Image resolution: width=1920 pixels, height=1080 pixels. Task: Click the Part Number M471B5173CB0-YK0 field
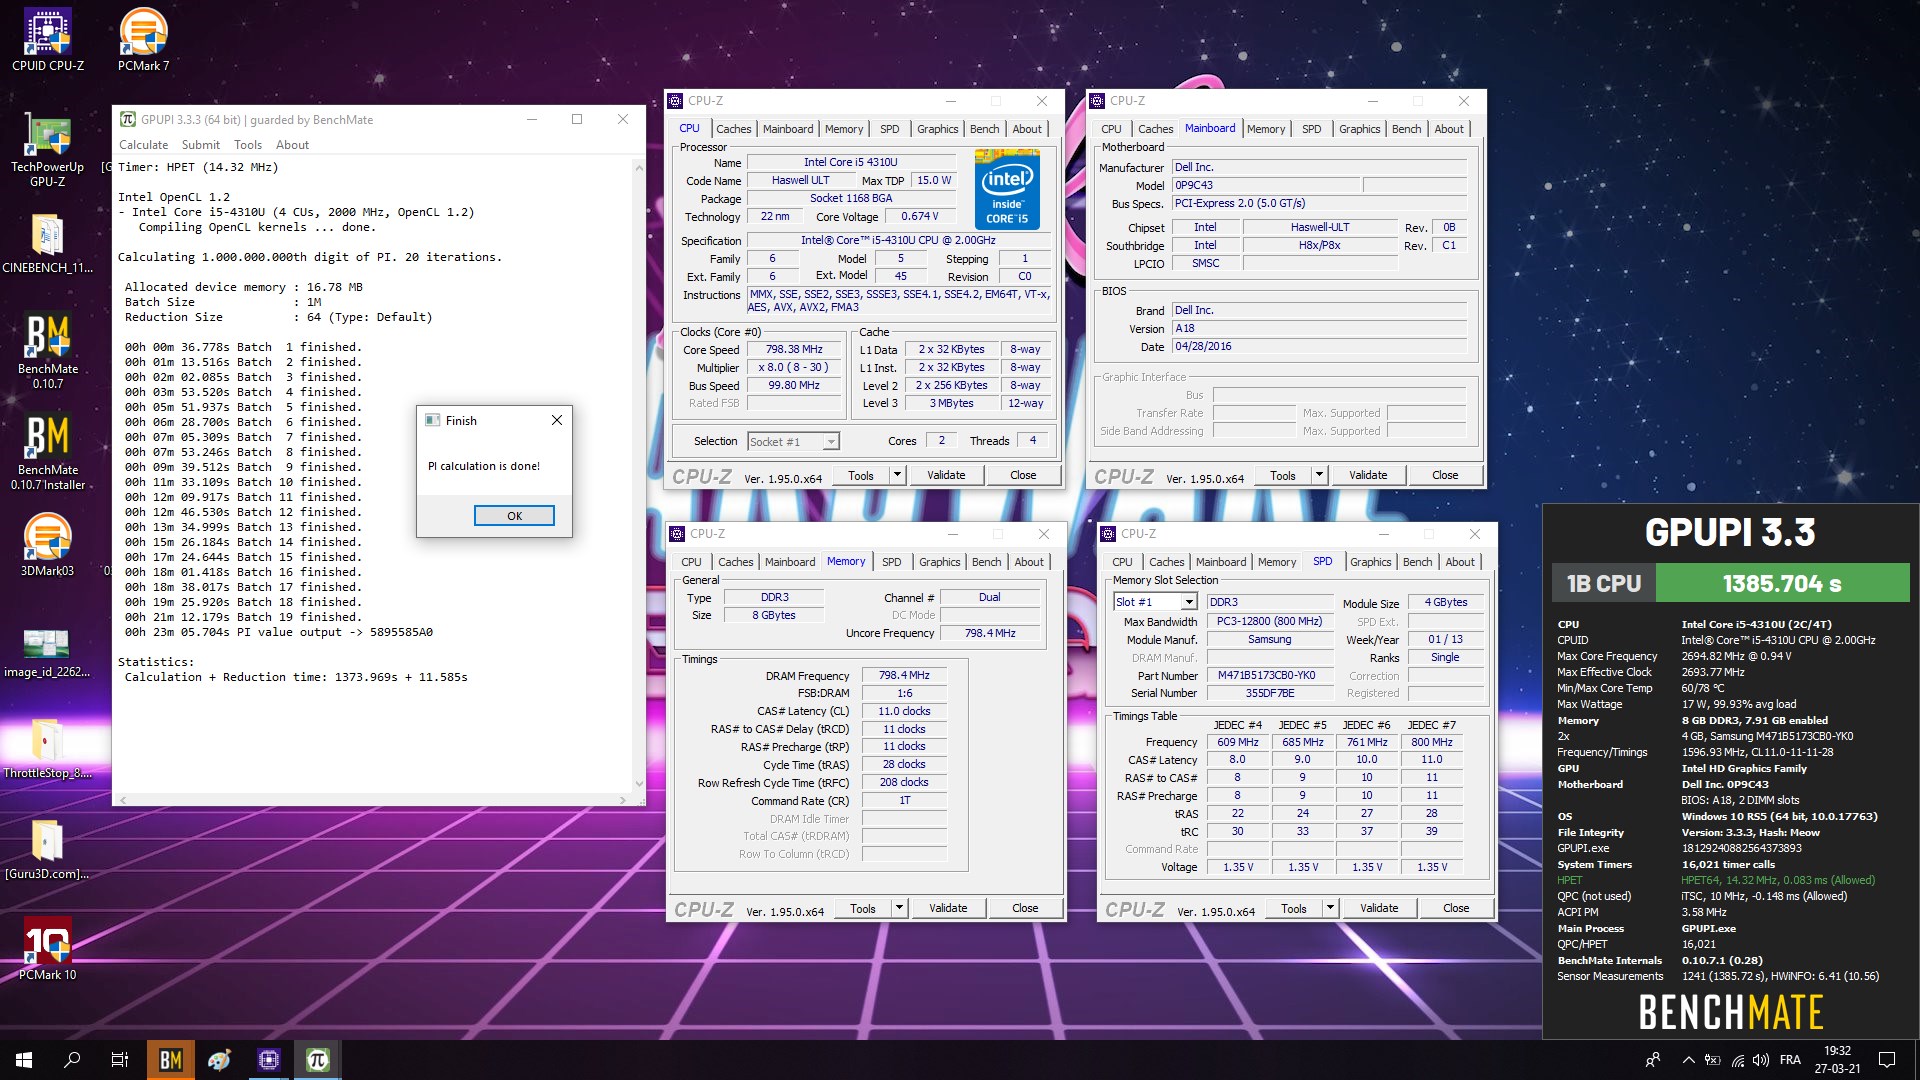tap(1269, 675)
